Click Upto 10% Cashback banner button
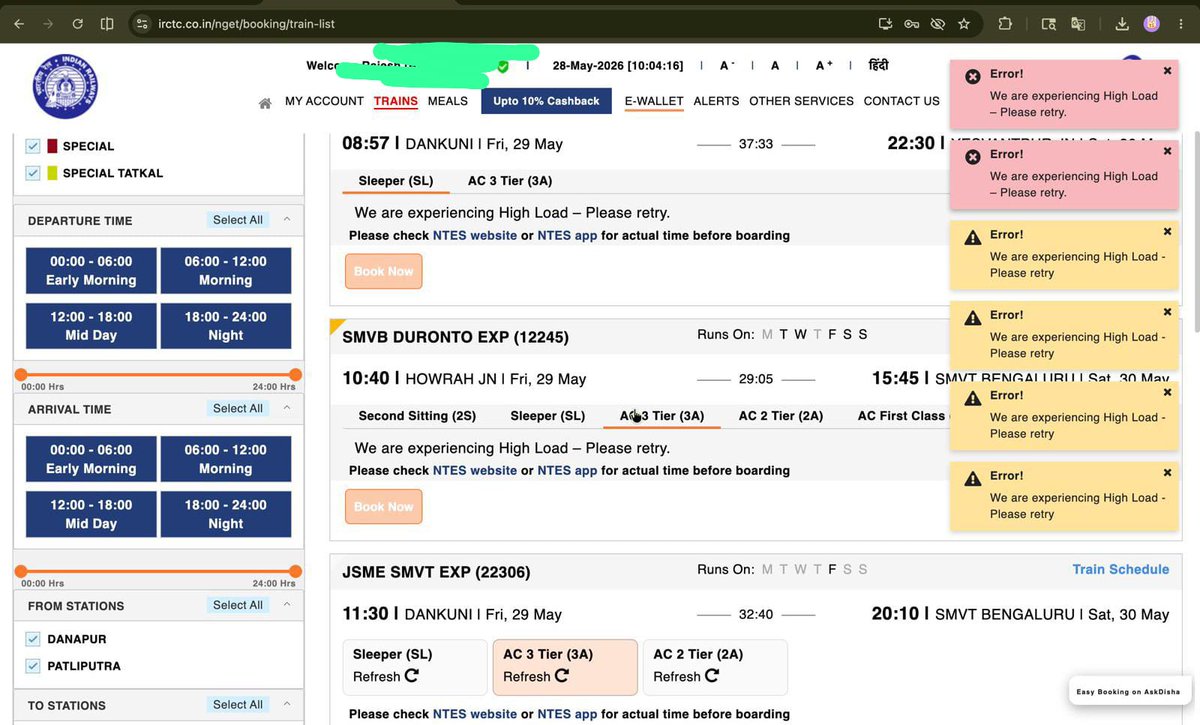1200x725 pixels. point(546,101)
